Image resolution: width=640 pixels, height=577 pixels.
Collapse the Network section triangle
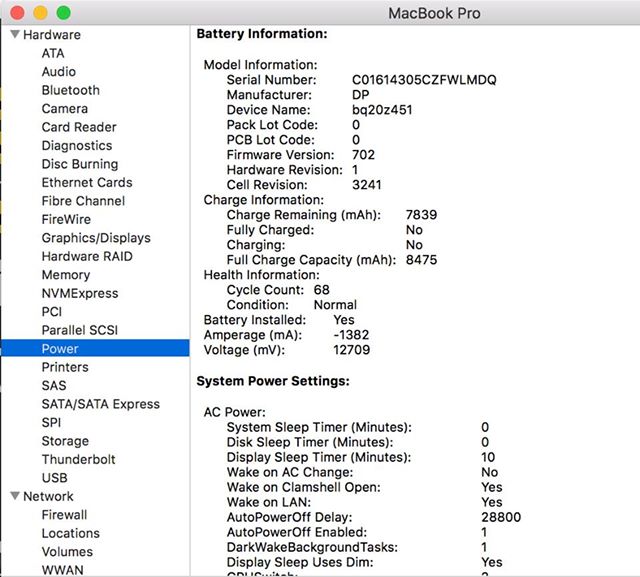15,496
